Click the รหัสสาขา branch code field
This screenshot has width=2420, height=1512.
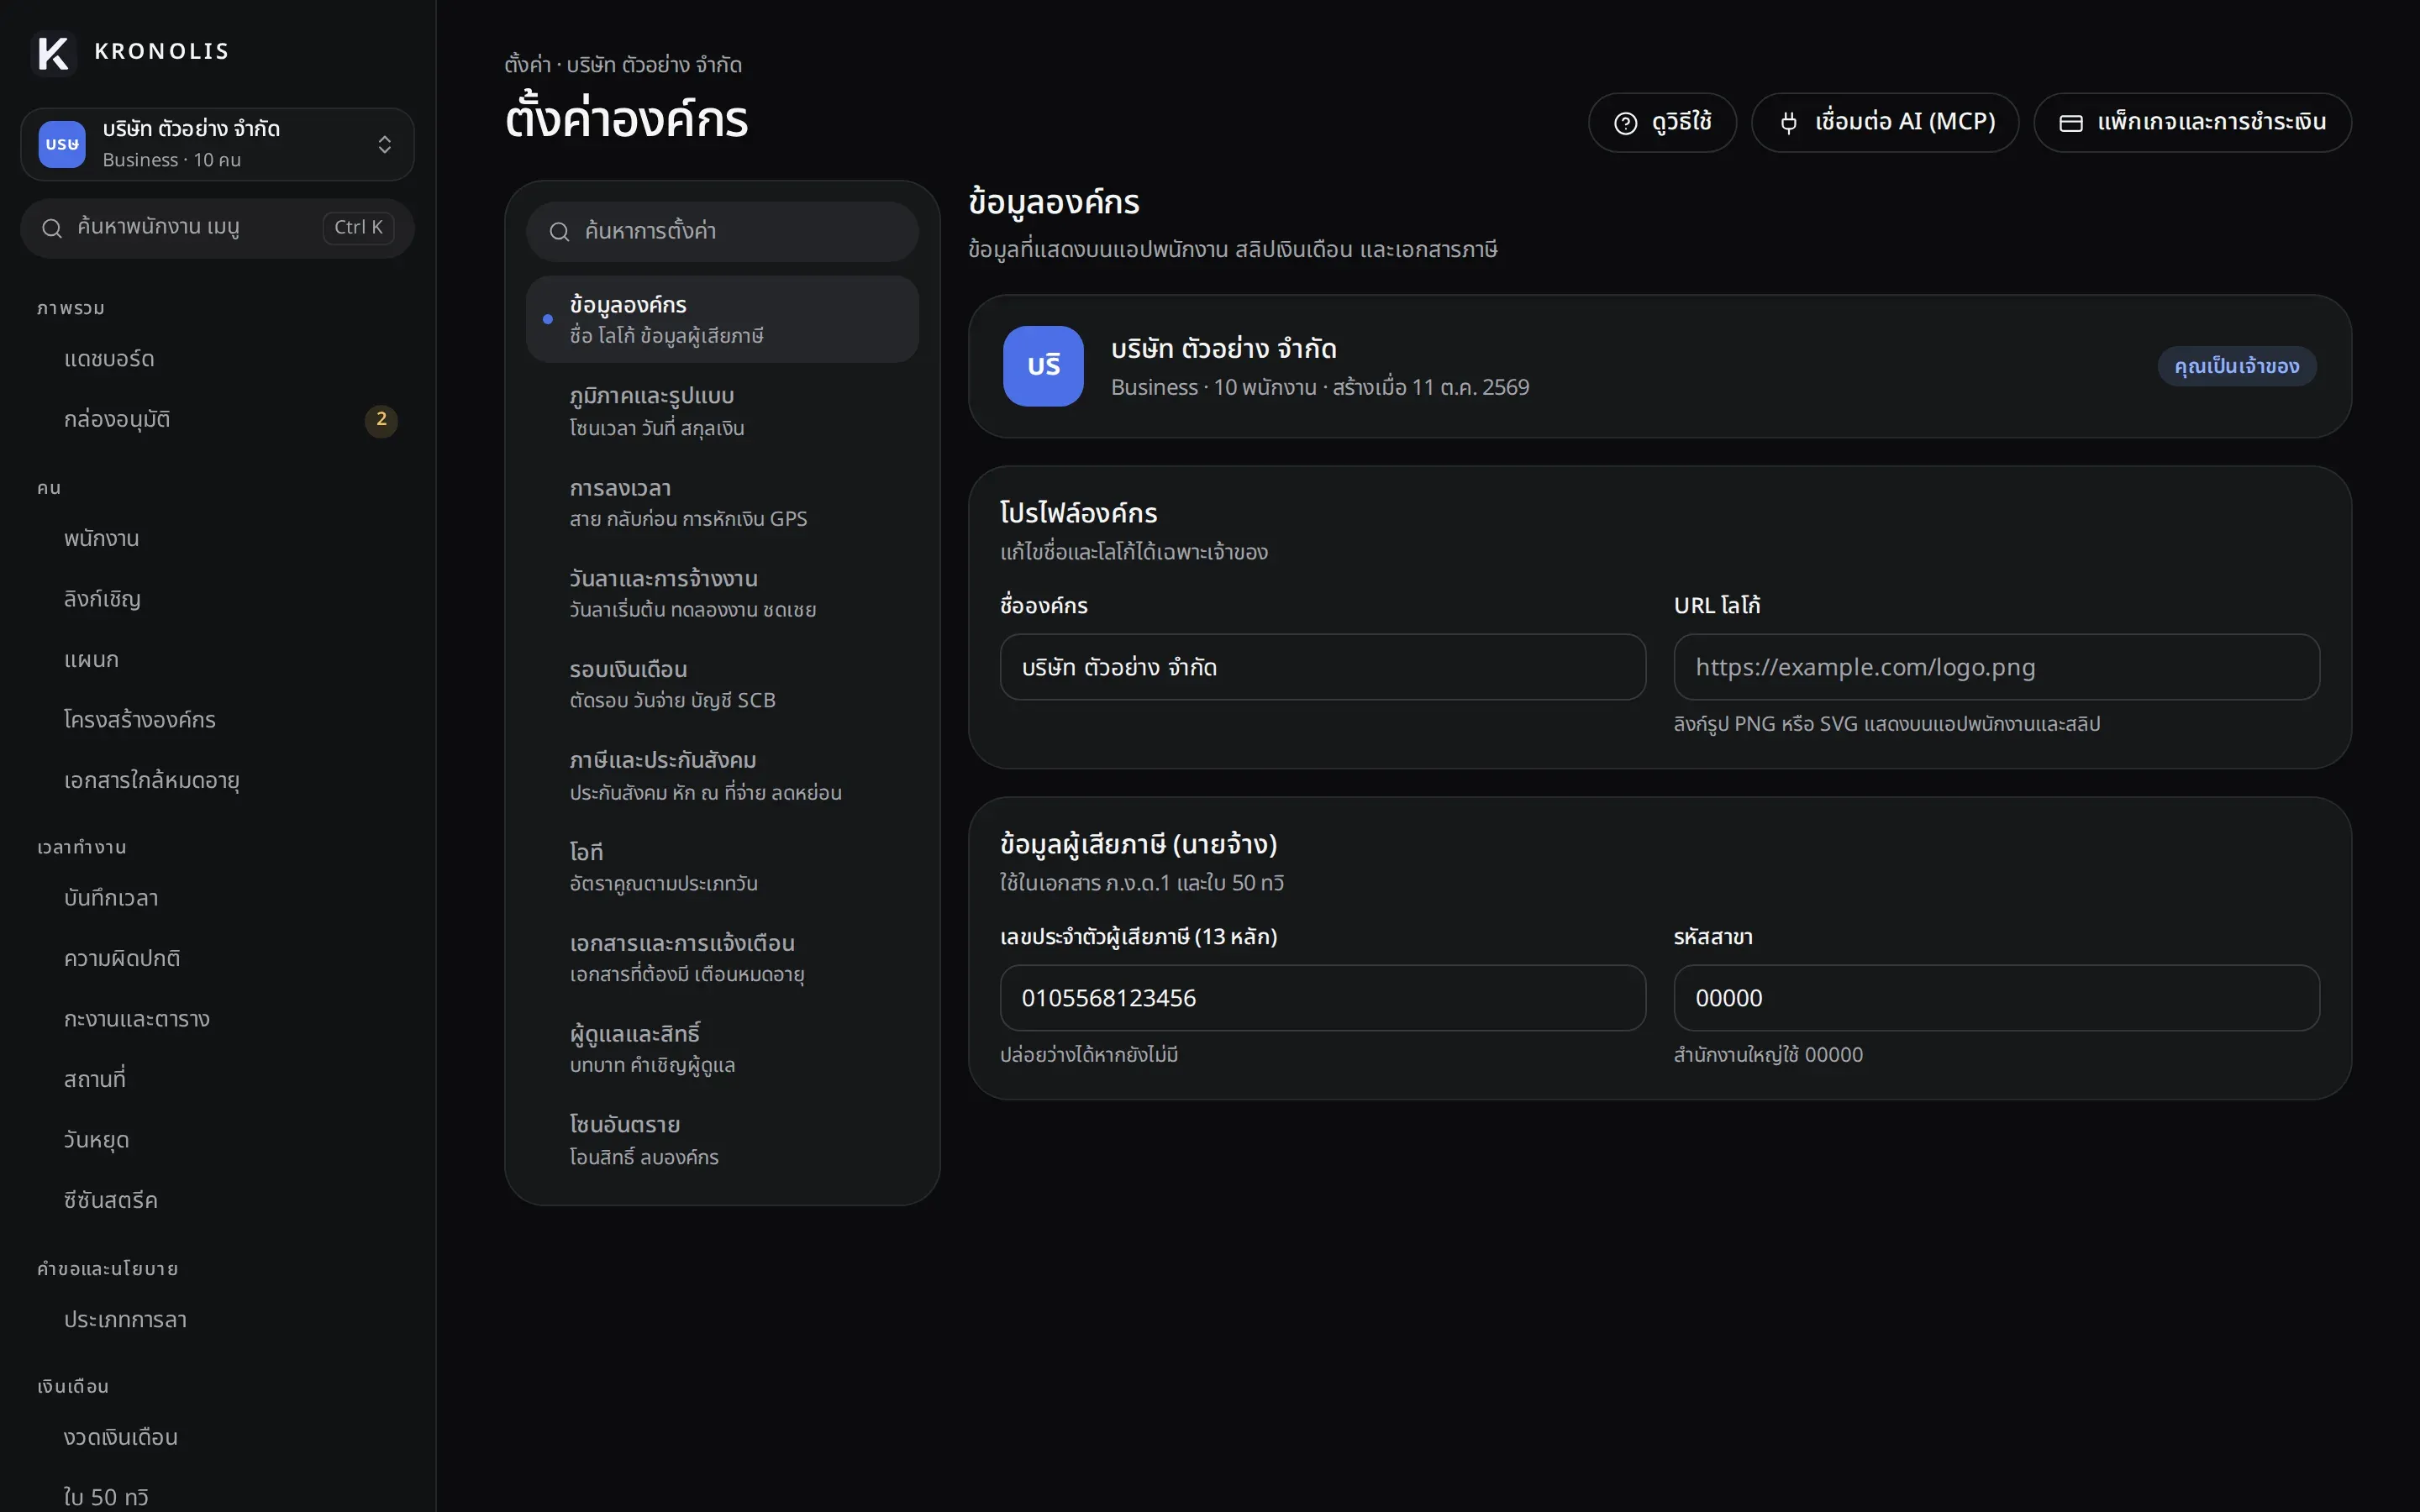pyautogui.click(x=1997, y=998)
